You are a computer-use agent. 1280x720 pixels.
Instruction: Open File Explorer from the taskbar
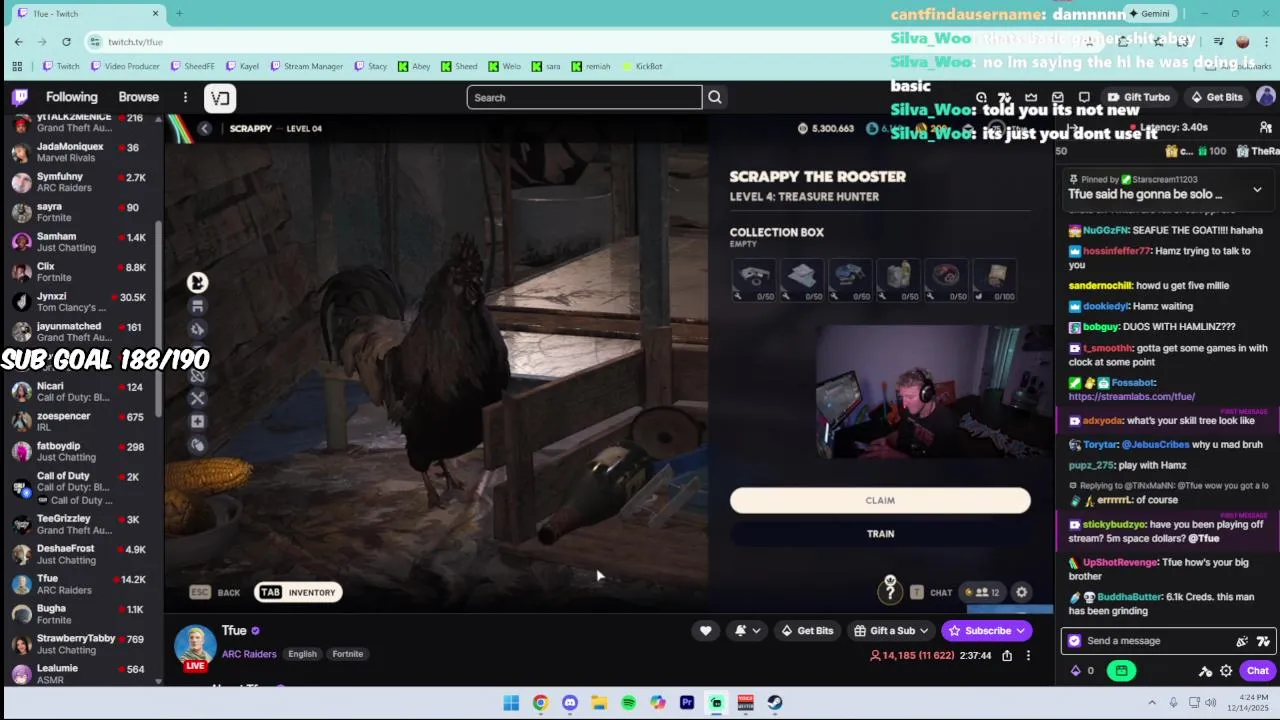point(599,703)
